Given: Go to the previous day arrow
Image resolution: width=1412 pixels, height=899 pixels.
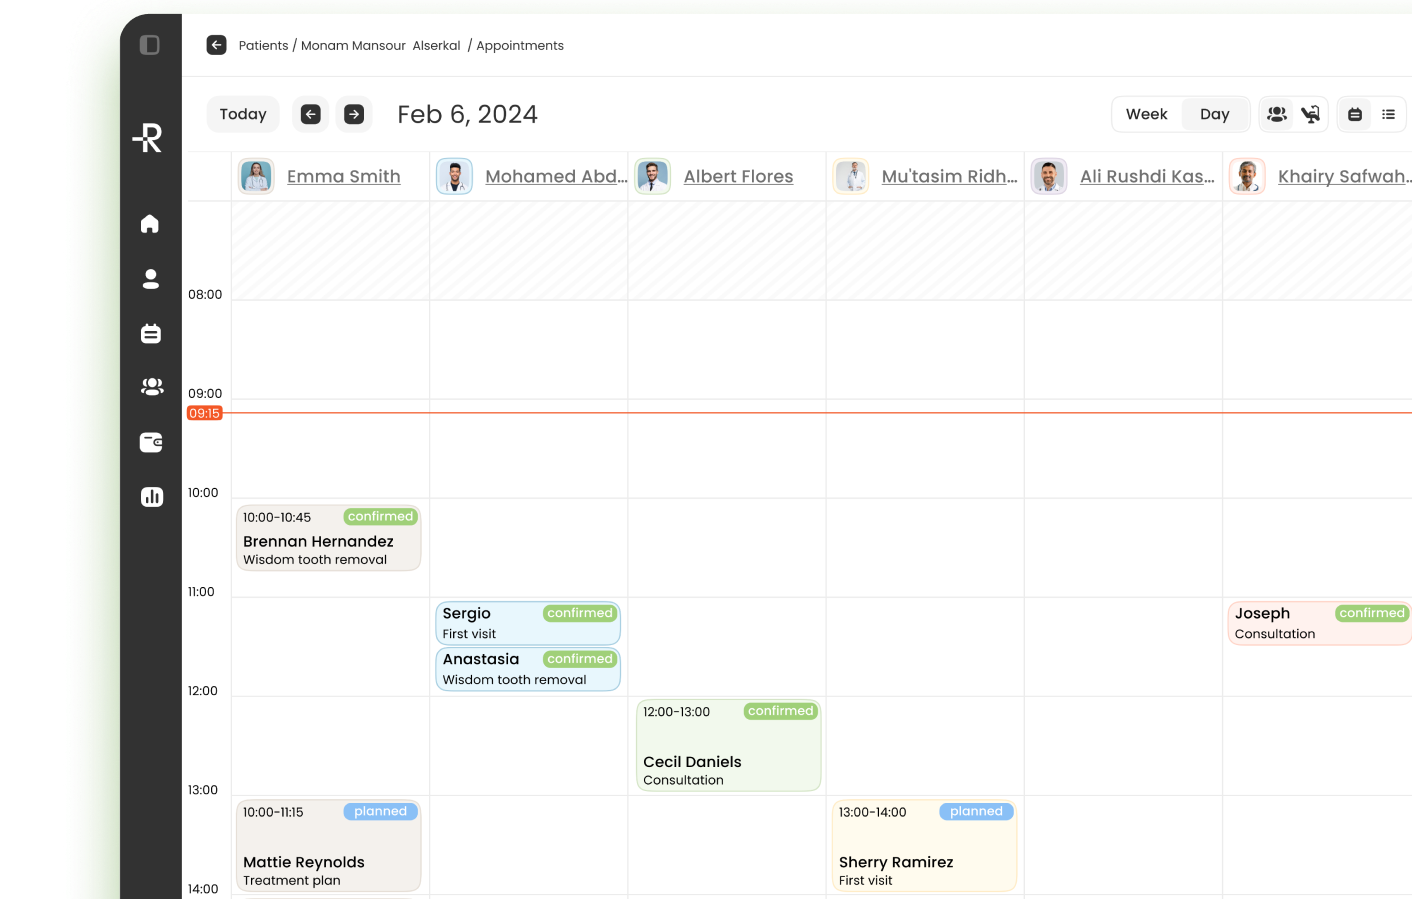Looking at the screenshot, I should (311, 115).
